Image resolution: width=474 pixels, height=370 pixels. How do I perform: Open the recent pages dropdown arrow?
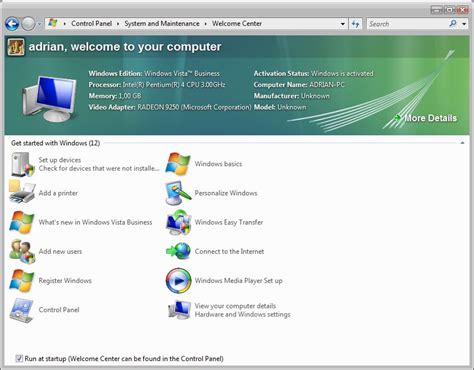tap(39, 24)
